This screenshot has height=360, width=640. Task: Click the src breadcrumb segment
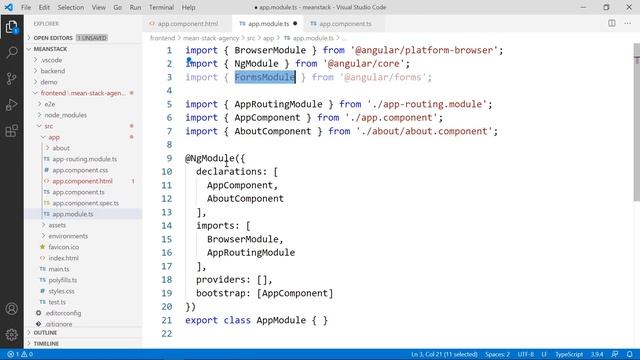click(251, 38)
